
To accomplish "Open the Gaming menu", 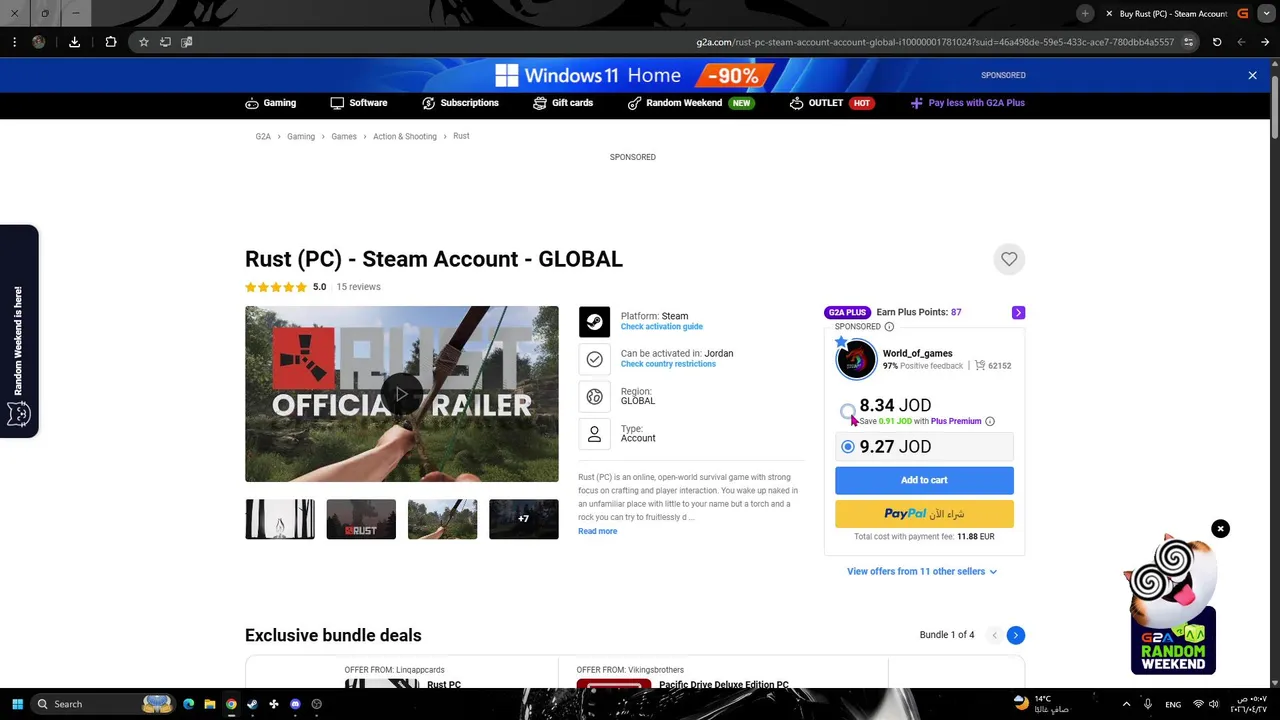I will tap(270, 103).
